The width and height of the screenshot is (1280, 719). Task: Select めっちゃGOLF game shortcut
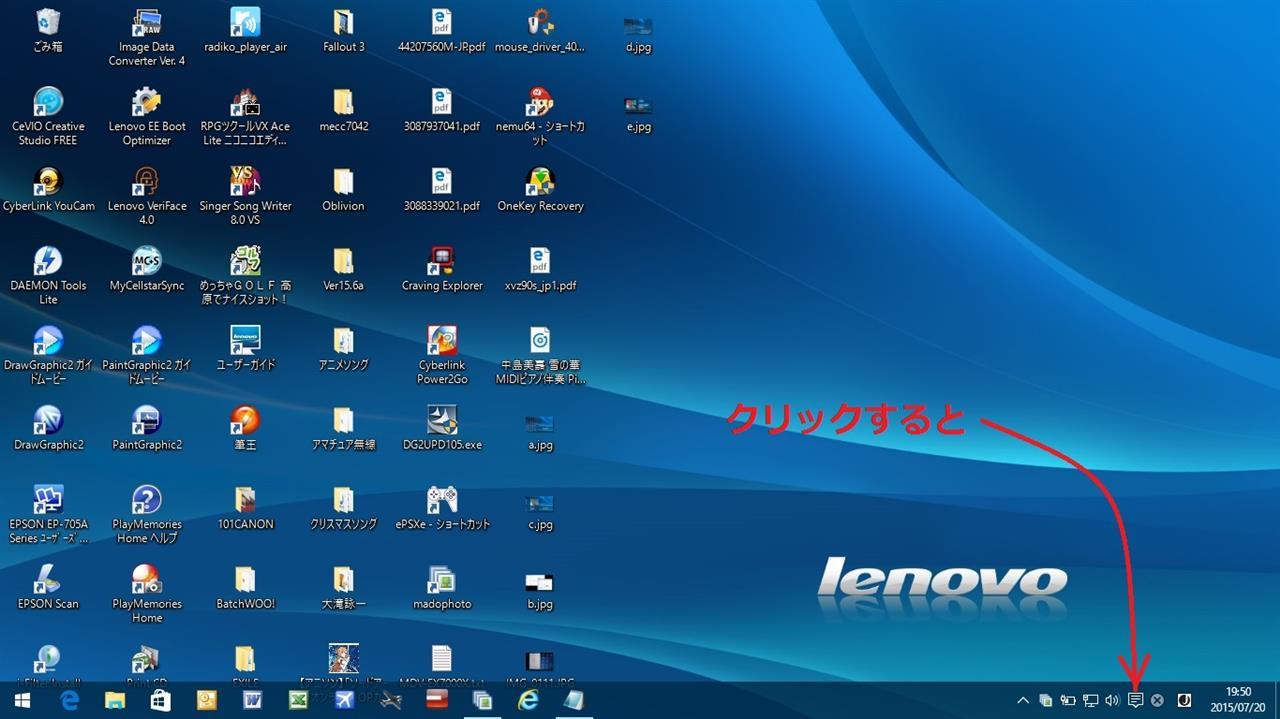click(245, 275)
